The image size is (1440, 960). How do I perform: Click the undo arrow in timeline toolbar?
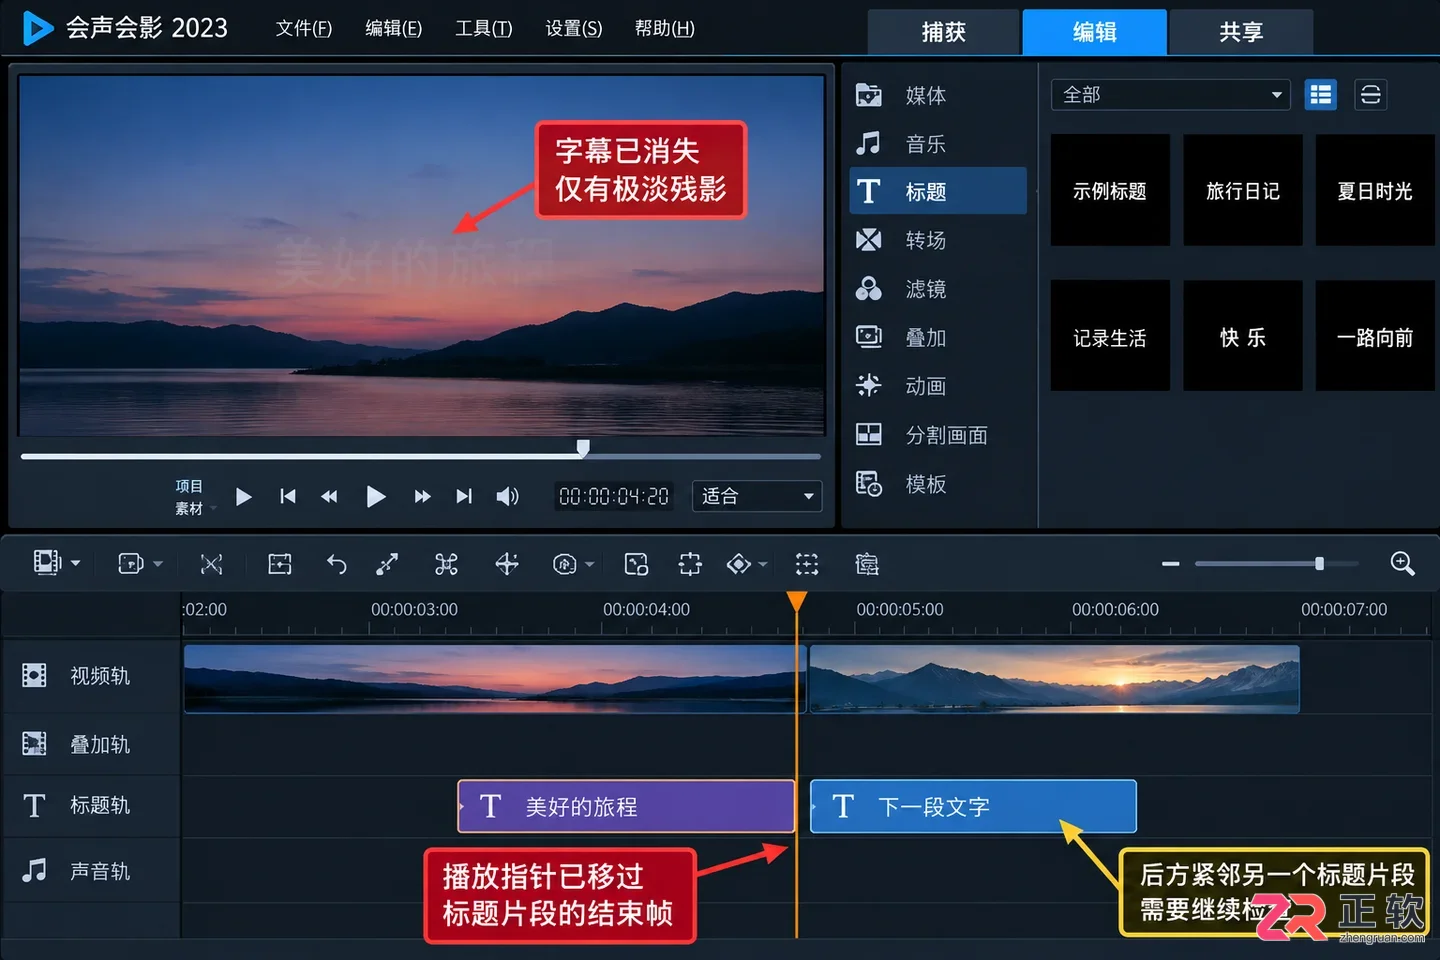336,565
